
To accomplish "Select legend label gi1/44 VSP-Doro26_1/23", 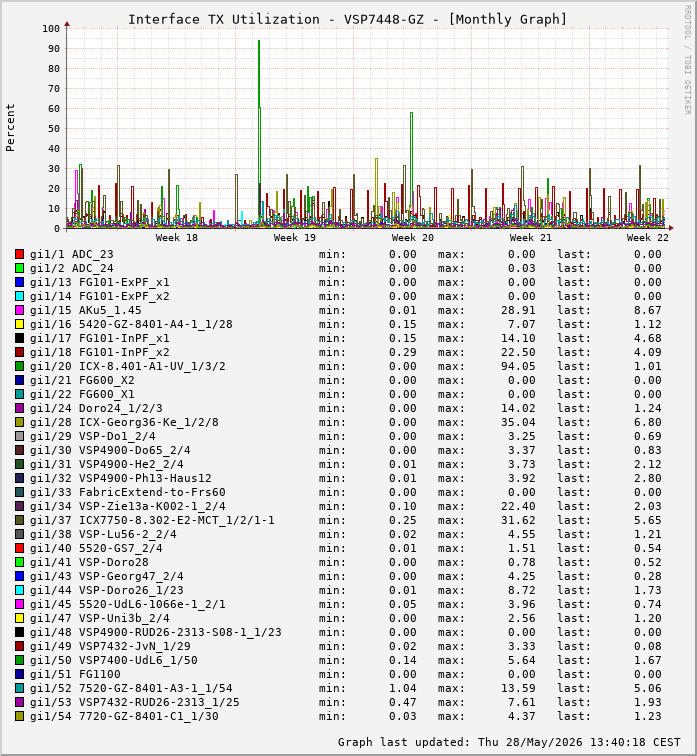I will click(107, 590).
